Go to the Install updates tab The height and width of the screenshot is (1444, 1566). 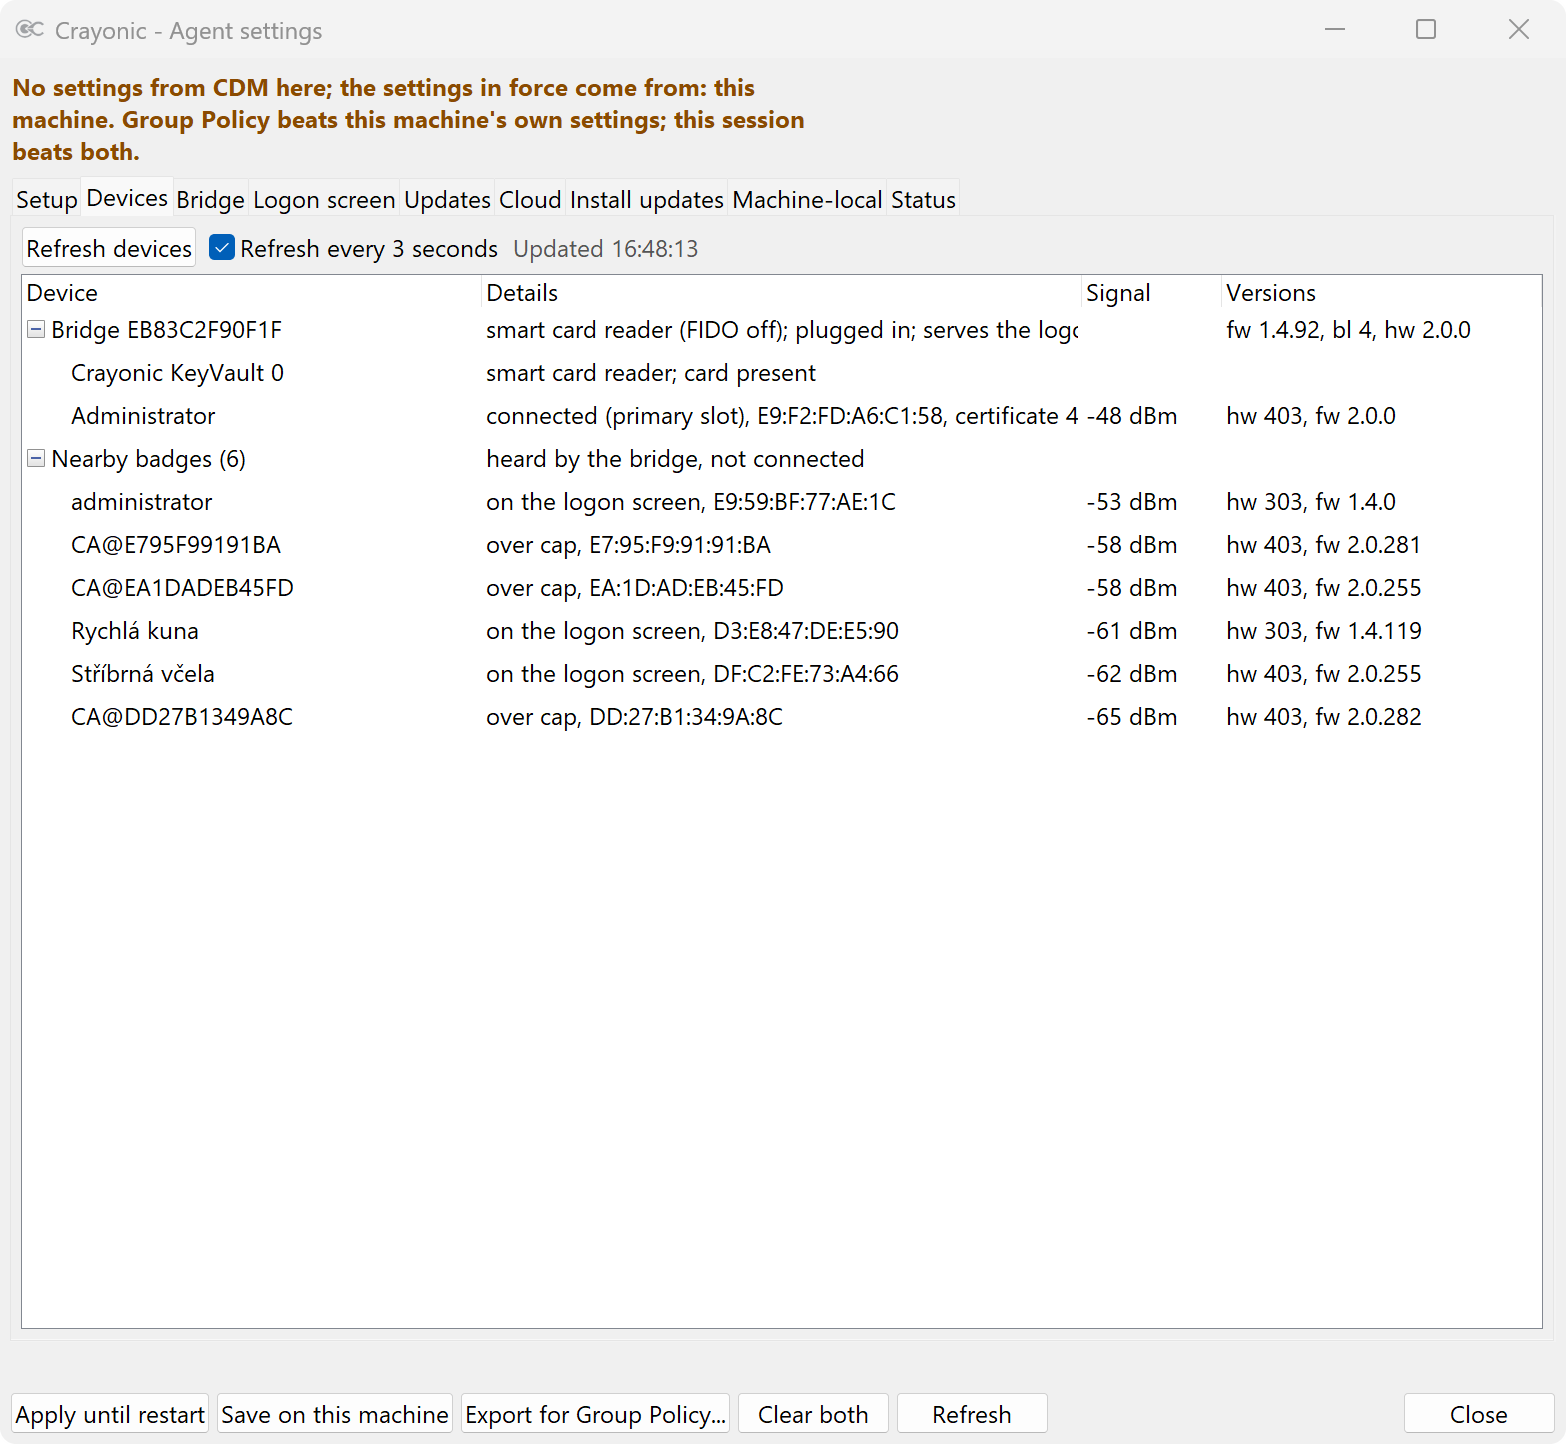(647, 199)
